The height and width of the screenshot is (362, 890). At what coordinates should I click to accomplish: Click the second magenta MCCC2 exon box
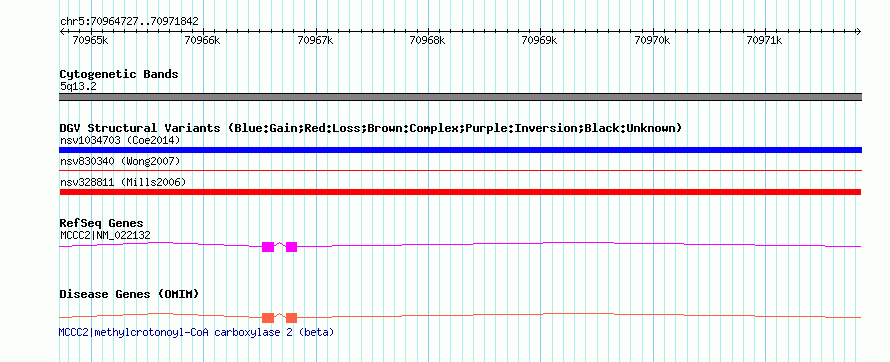pyautogui.click(x=291, y=247)
